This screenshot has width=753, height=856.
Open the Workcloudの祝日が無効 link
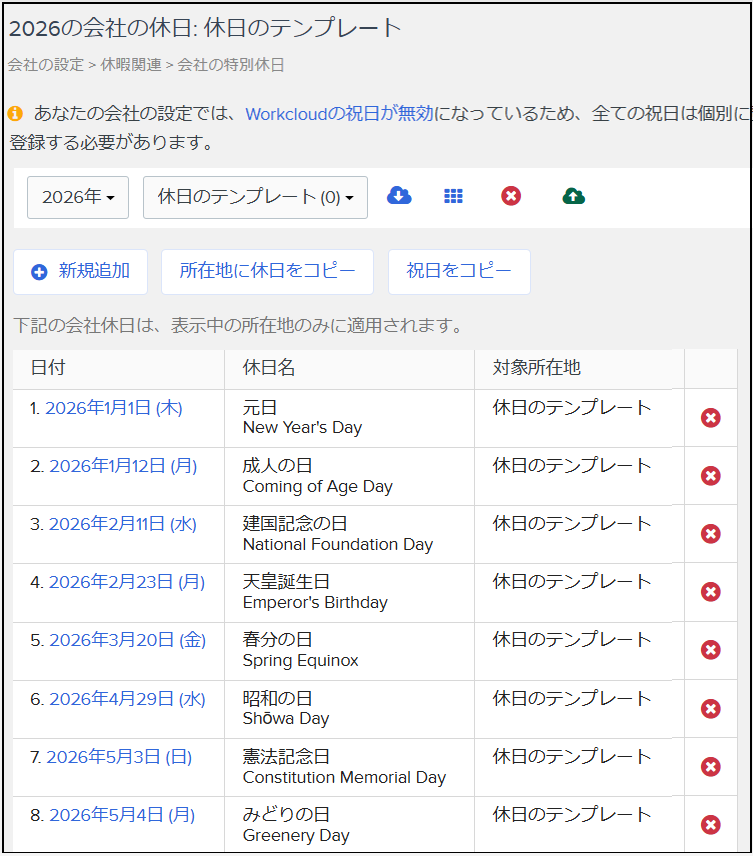[339, 114]
